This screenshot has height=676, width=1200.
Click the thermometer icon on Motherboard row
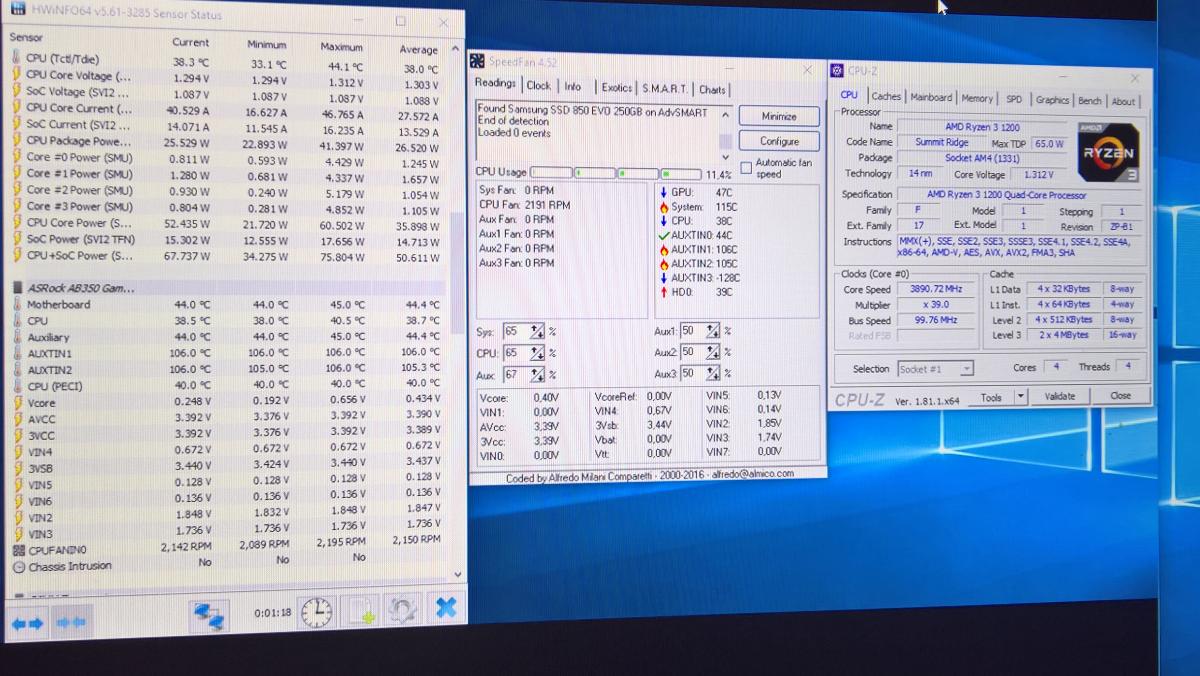click(18, 305)
